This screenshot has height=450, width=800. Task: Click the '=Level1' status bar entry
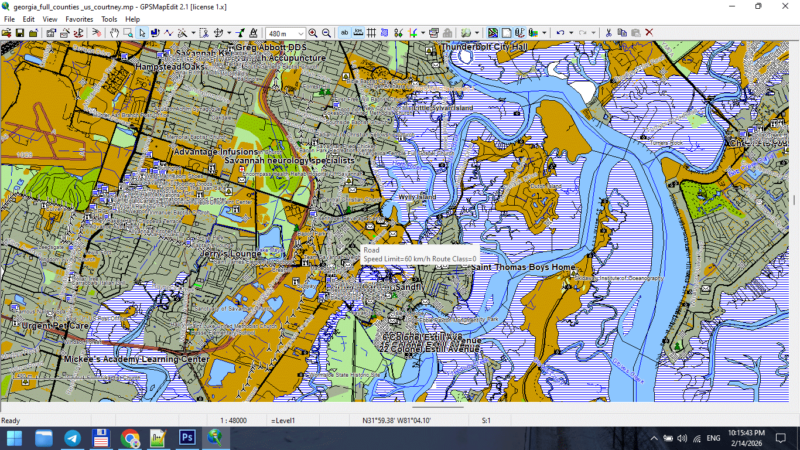click(x=283, y=420)
